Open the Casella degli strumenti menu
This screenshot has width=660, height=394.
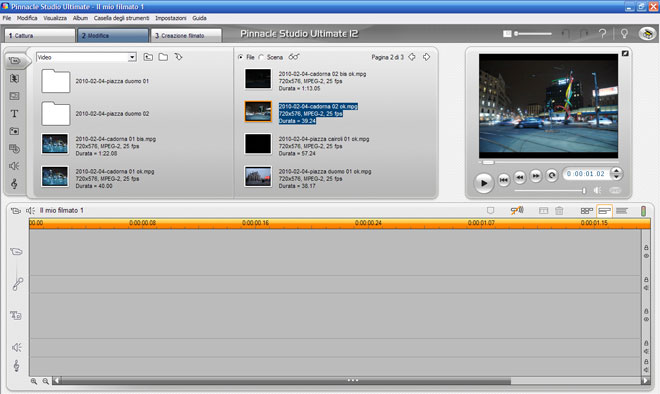121,18
